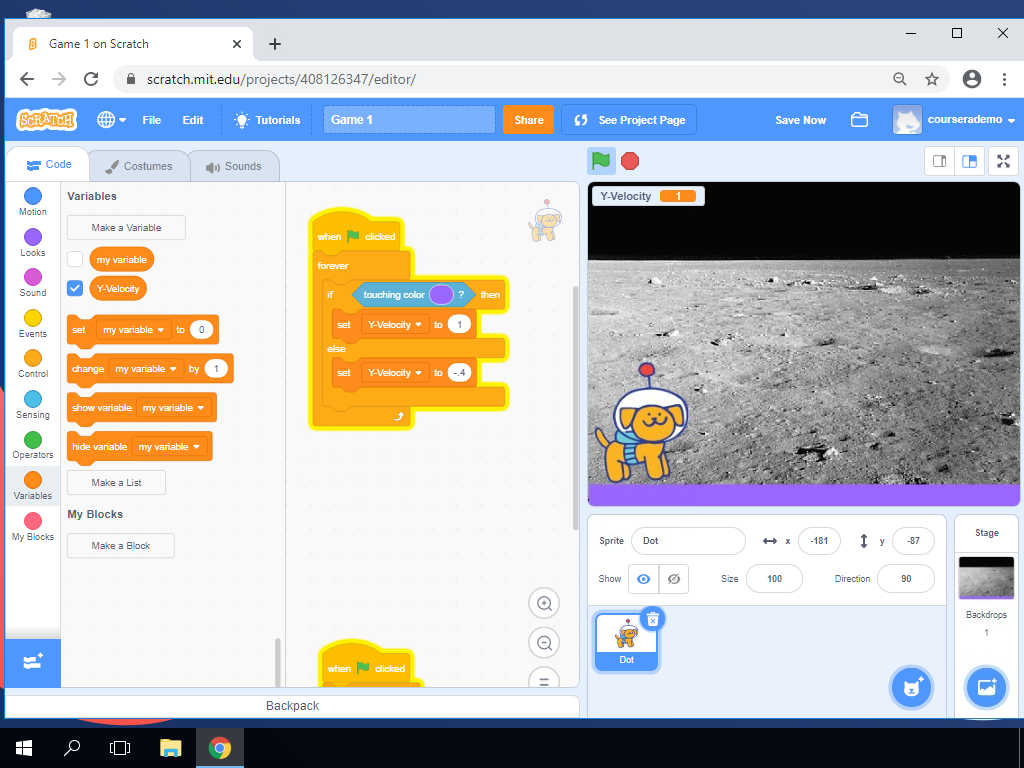The height and width of the screenshot is (768, 1024).
Task: Check the my variable checkbox
Action: (x=75, y=259)
